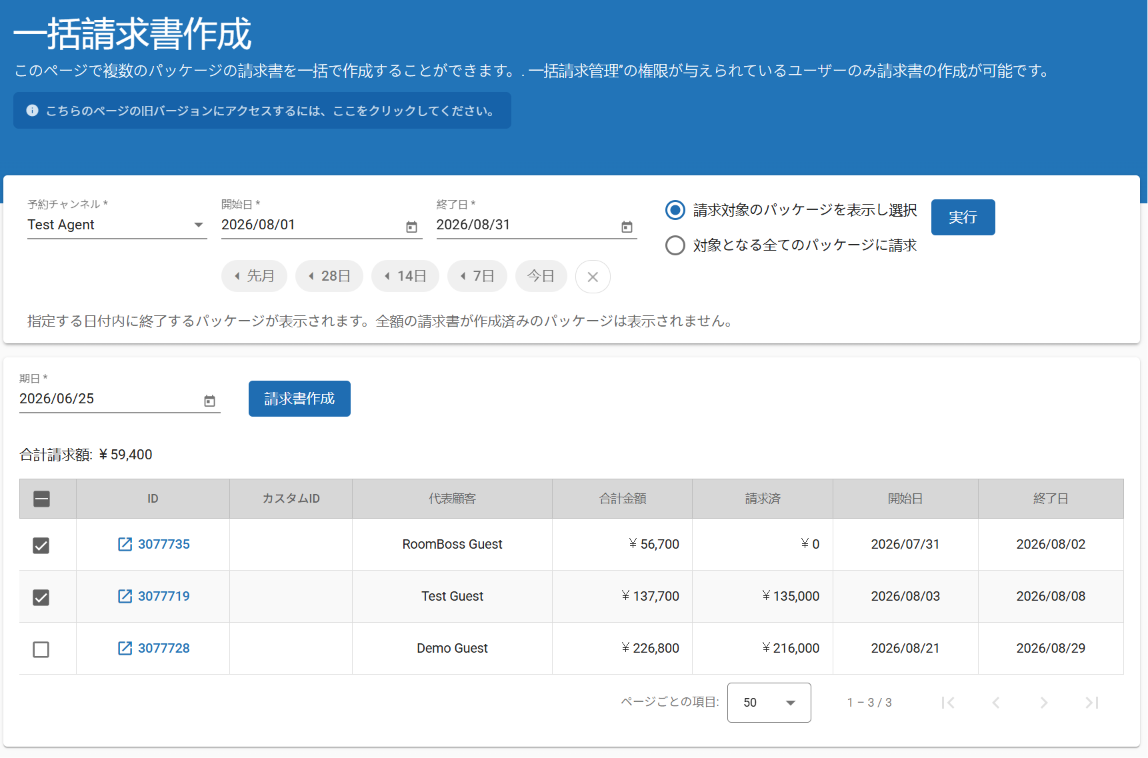Click the Demo Guest cell
This screenshot has width=1148, height=758.
[452, 648]
